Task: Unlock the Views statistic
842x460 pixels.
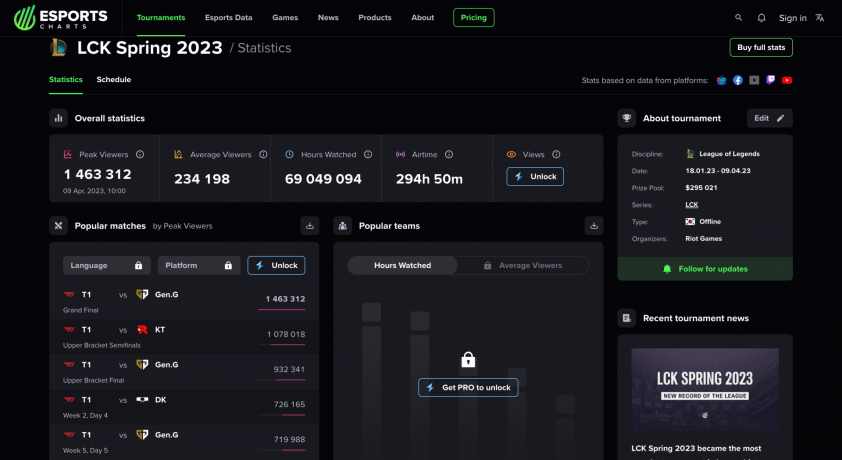Action: [x=535, y=177]
